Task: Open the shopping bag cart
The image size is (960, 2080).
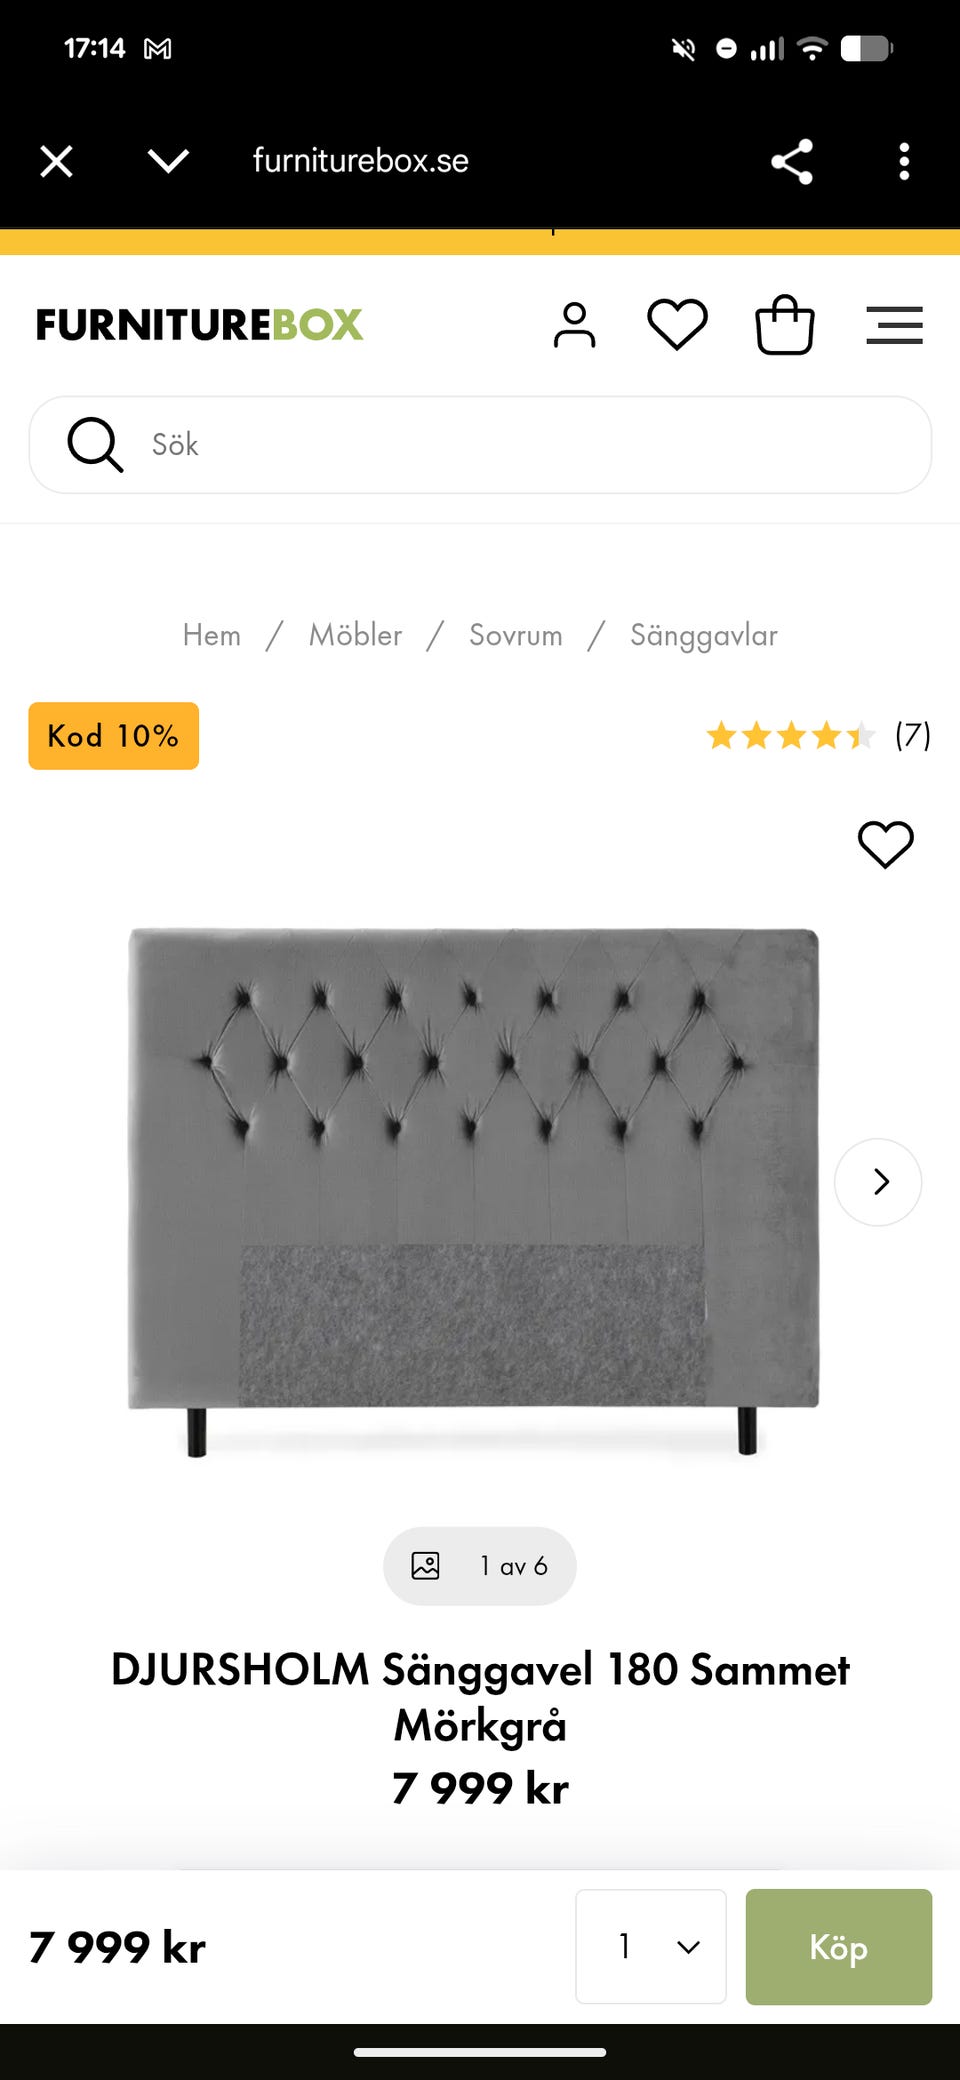Action: [785, 325]
